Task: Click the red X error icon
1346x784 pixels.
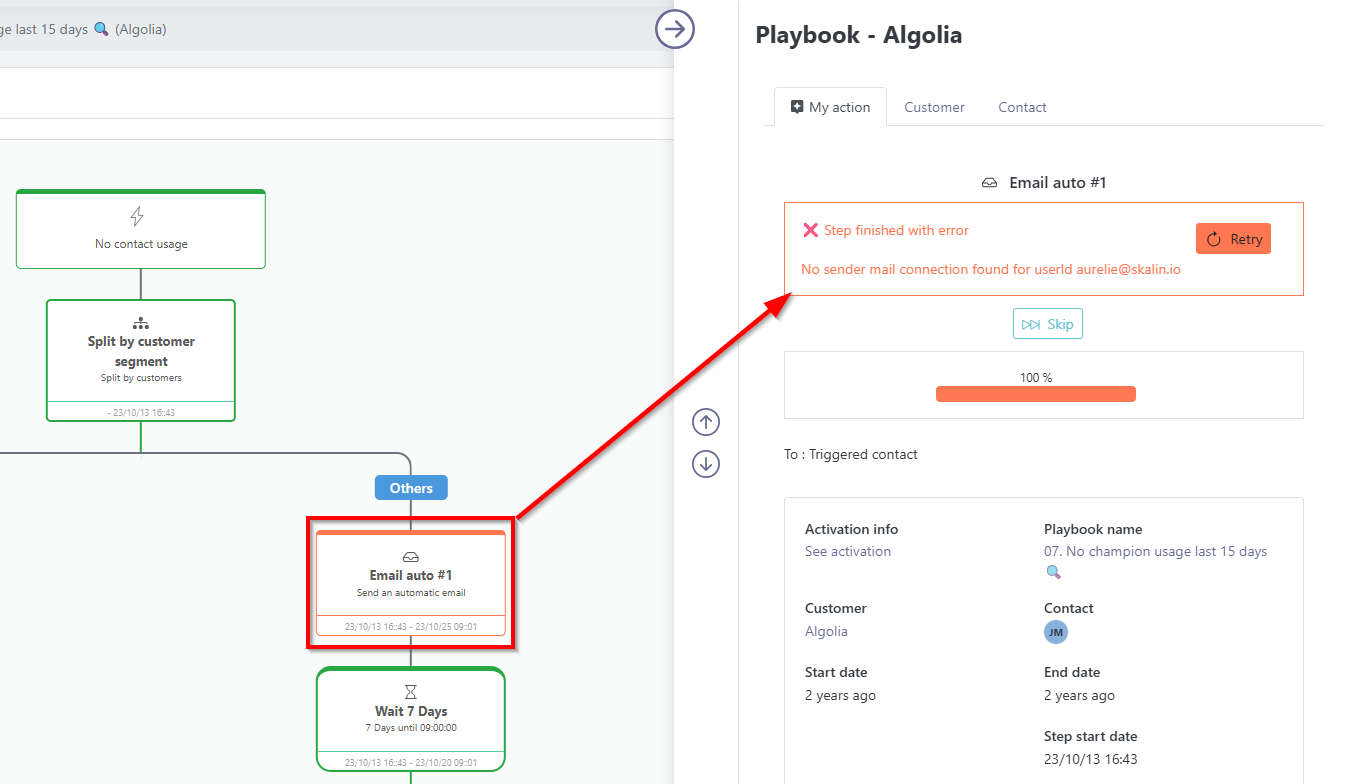Action: (811, 230)
